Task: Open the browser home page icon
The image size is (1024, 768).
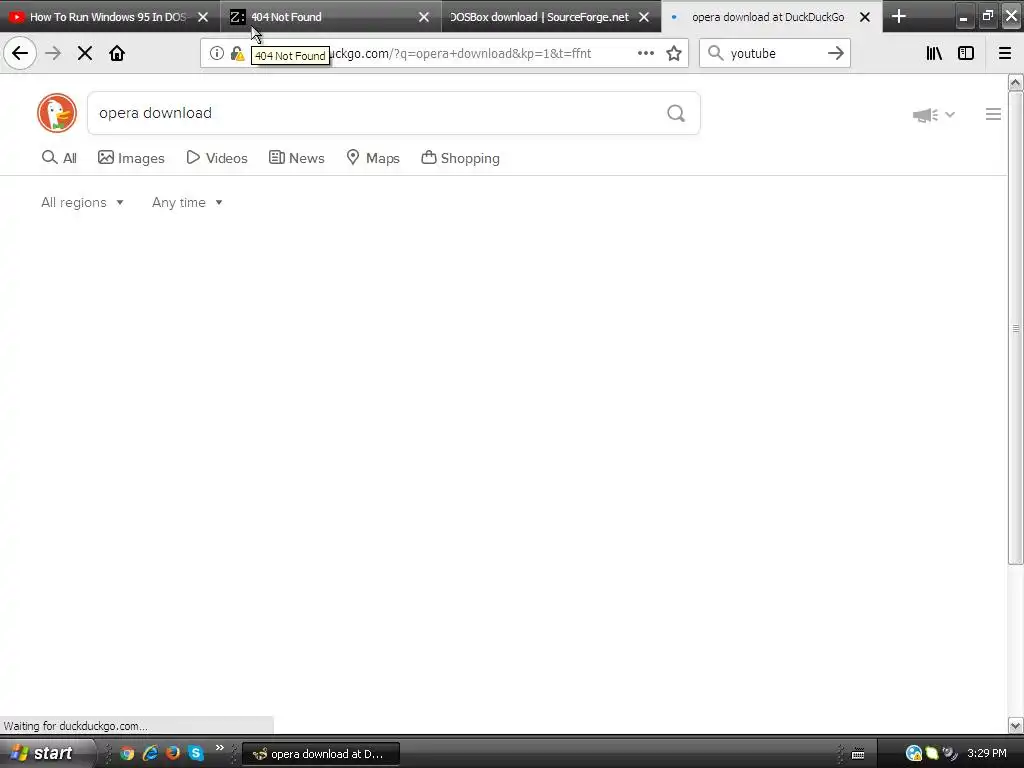Action: tap(117, 54)
